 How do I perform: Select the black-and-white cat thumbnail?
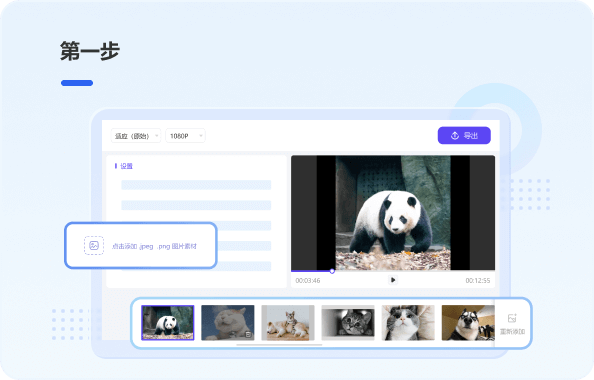click(x=348, y=323)
